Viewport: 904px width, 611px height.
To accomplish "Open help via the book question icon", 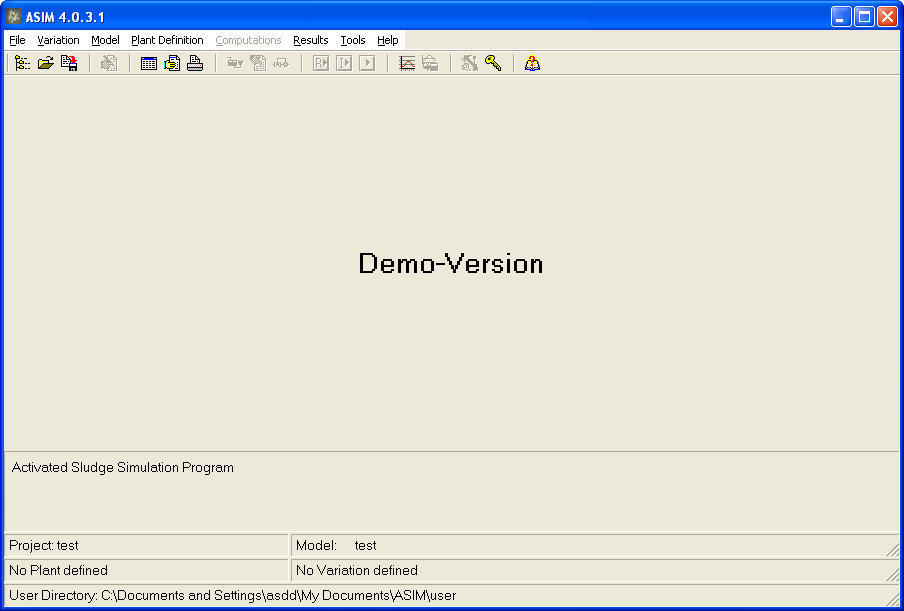I will [532, 63].
